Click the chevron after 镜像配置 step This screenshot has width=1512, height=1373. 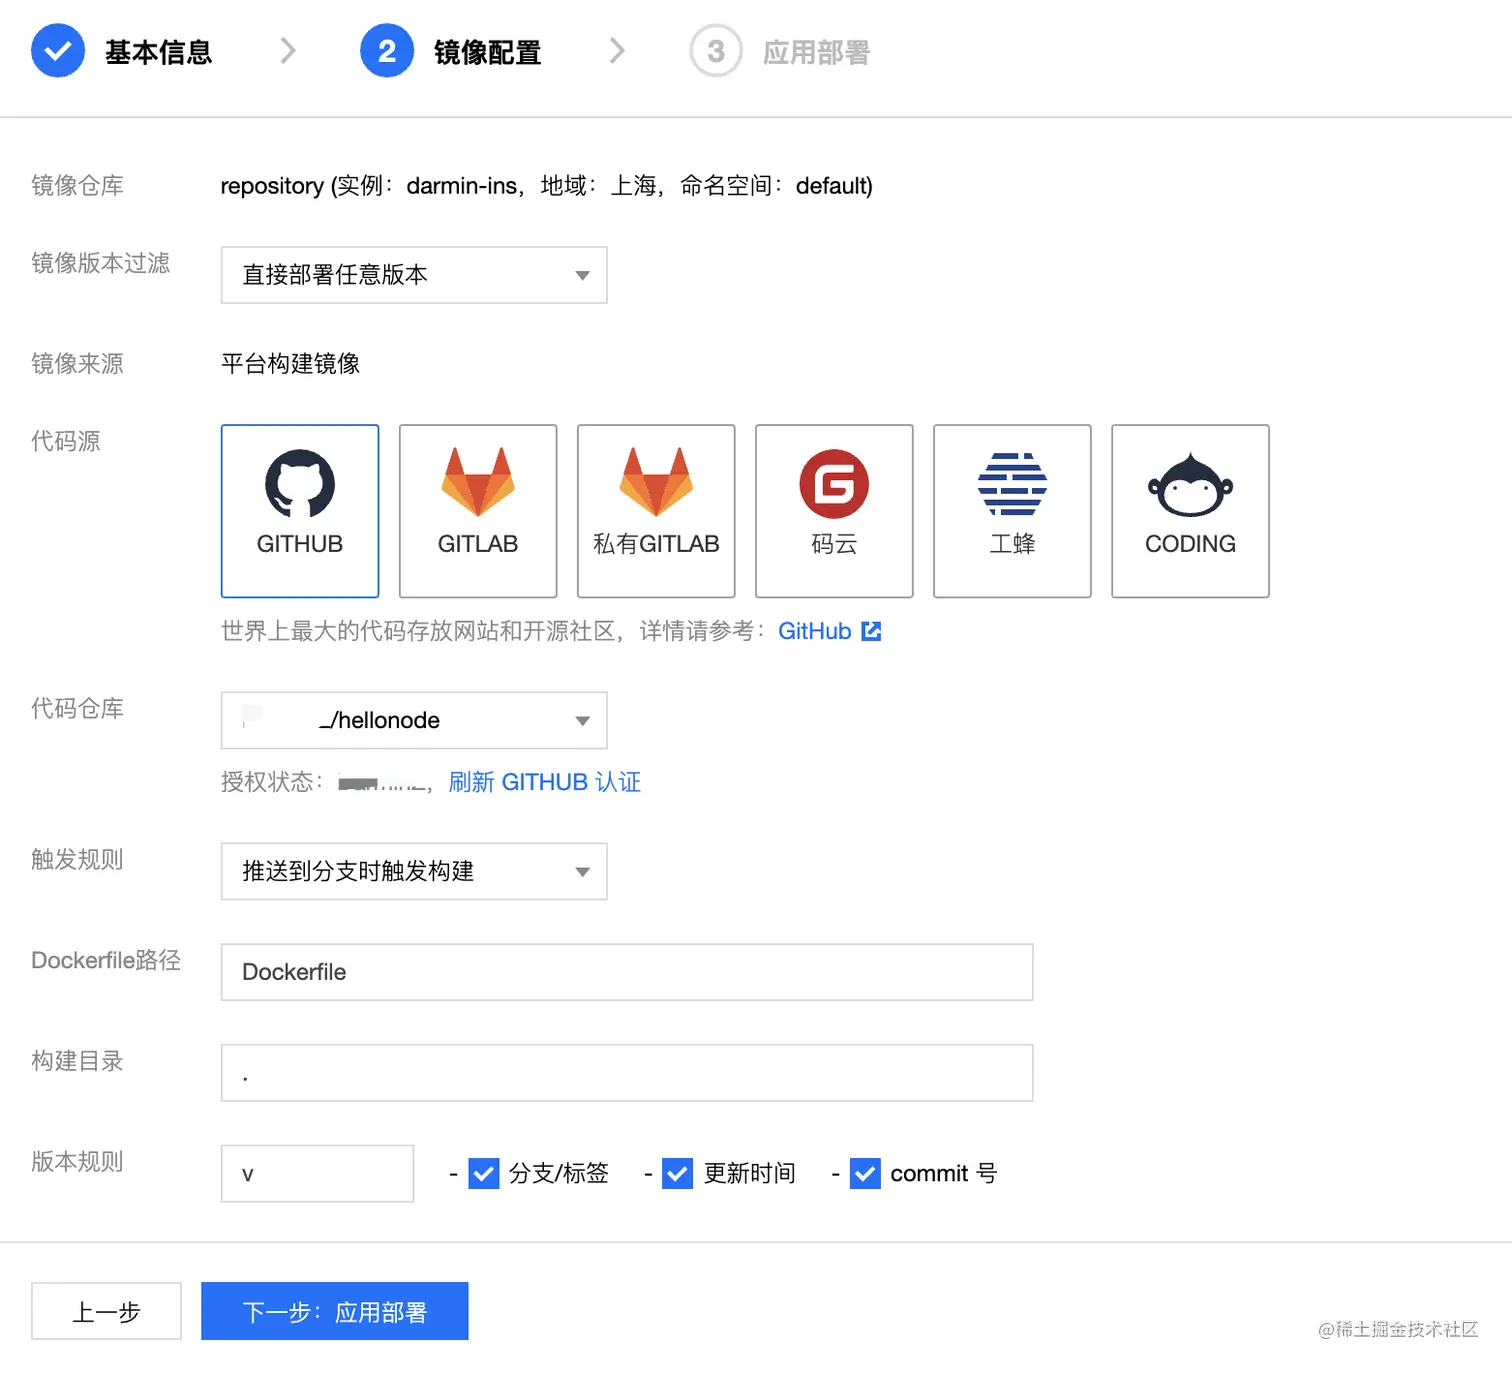617,51
